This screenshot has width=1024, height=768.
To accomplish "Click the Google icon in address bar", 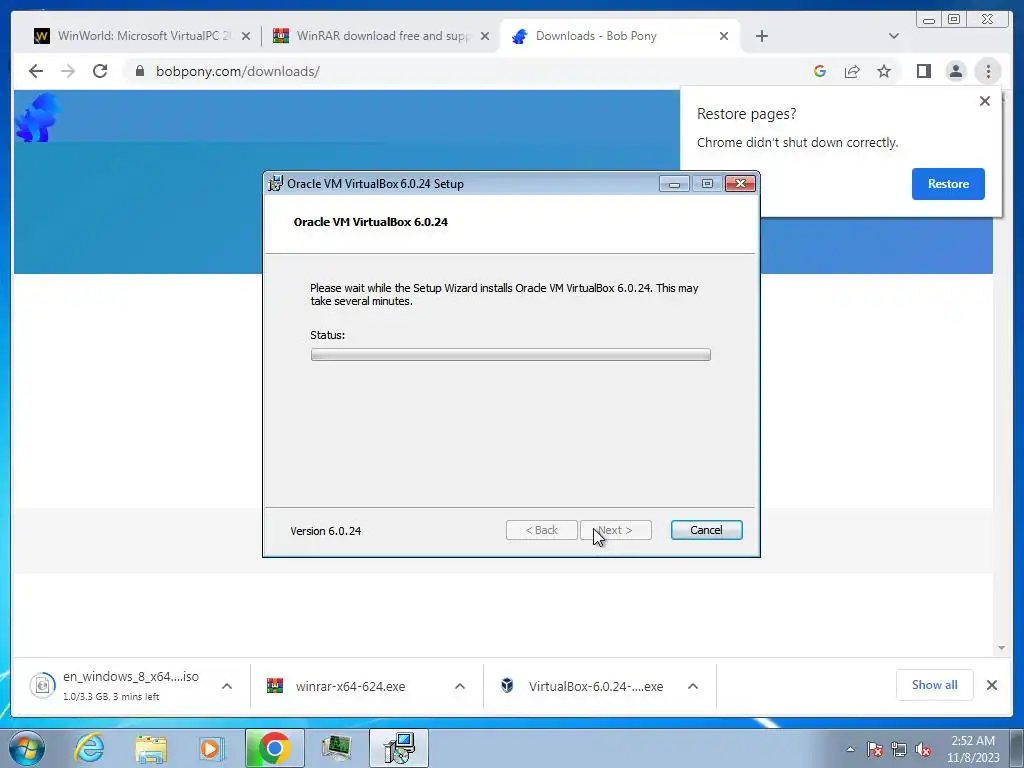I will (x=820, y=71).
